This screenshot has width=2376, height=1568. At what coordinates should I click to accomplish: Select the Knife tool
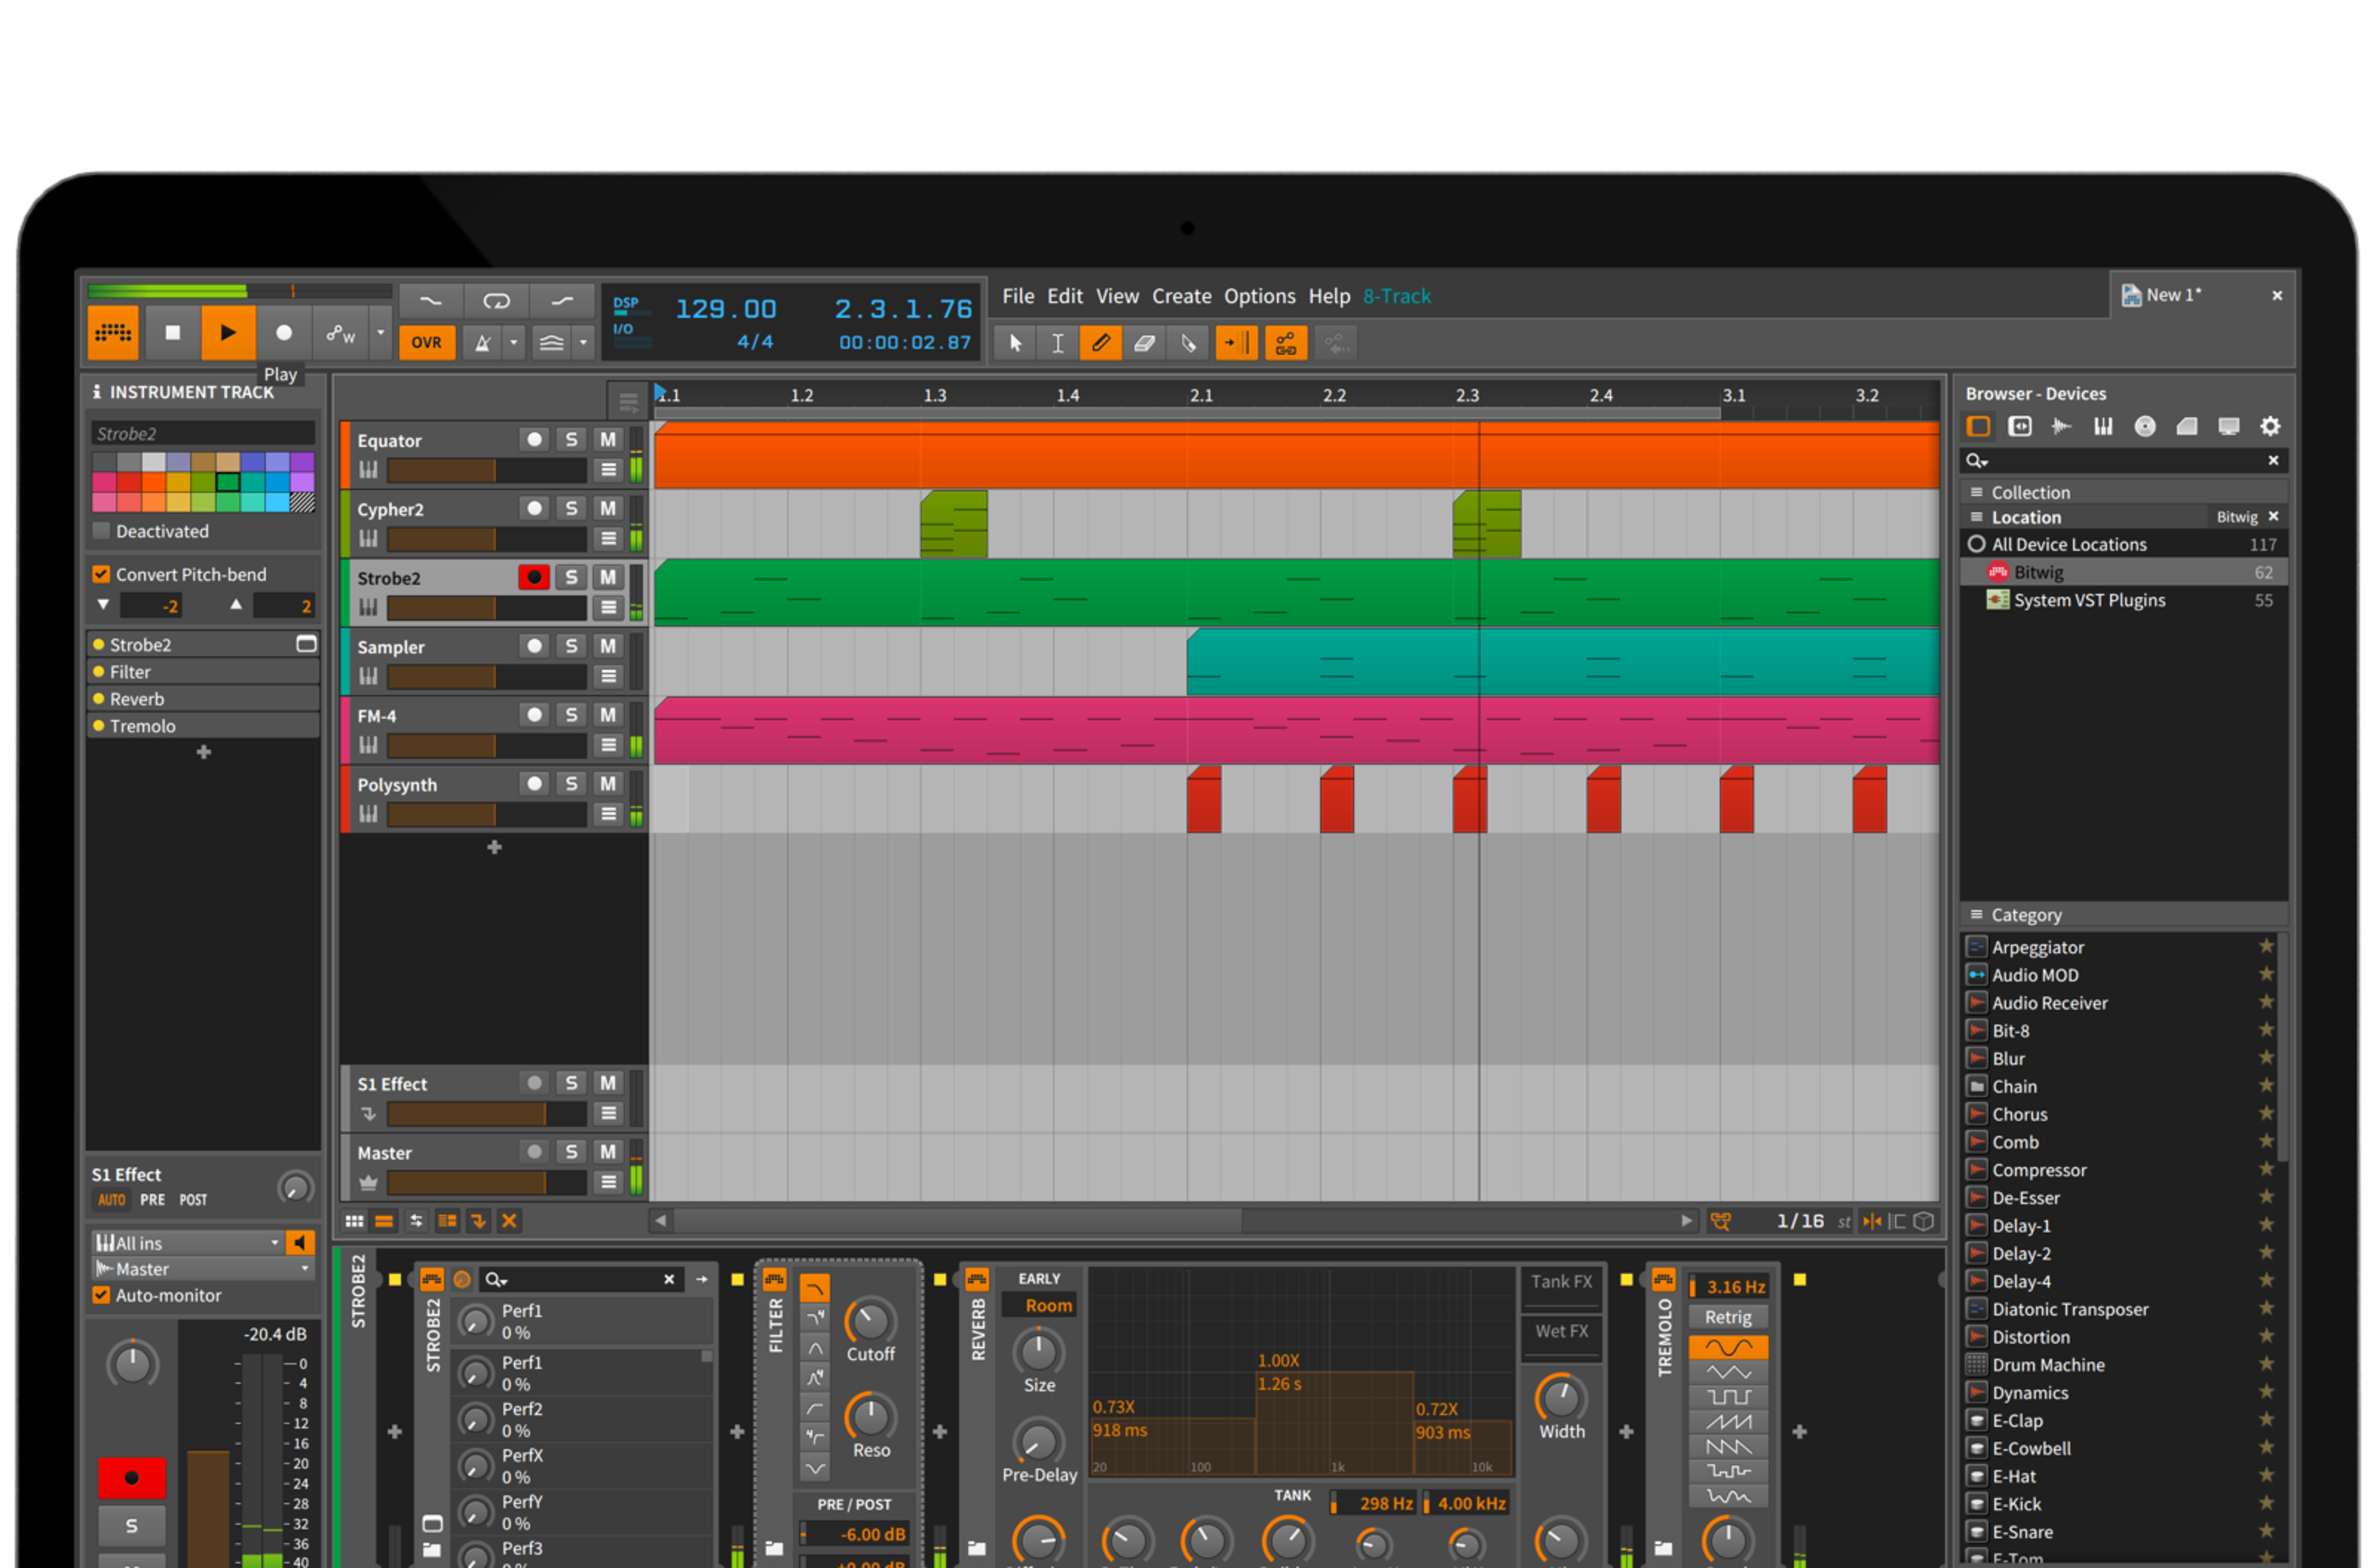click(x=1188, y=344)
